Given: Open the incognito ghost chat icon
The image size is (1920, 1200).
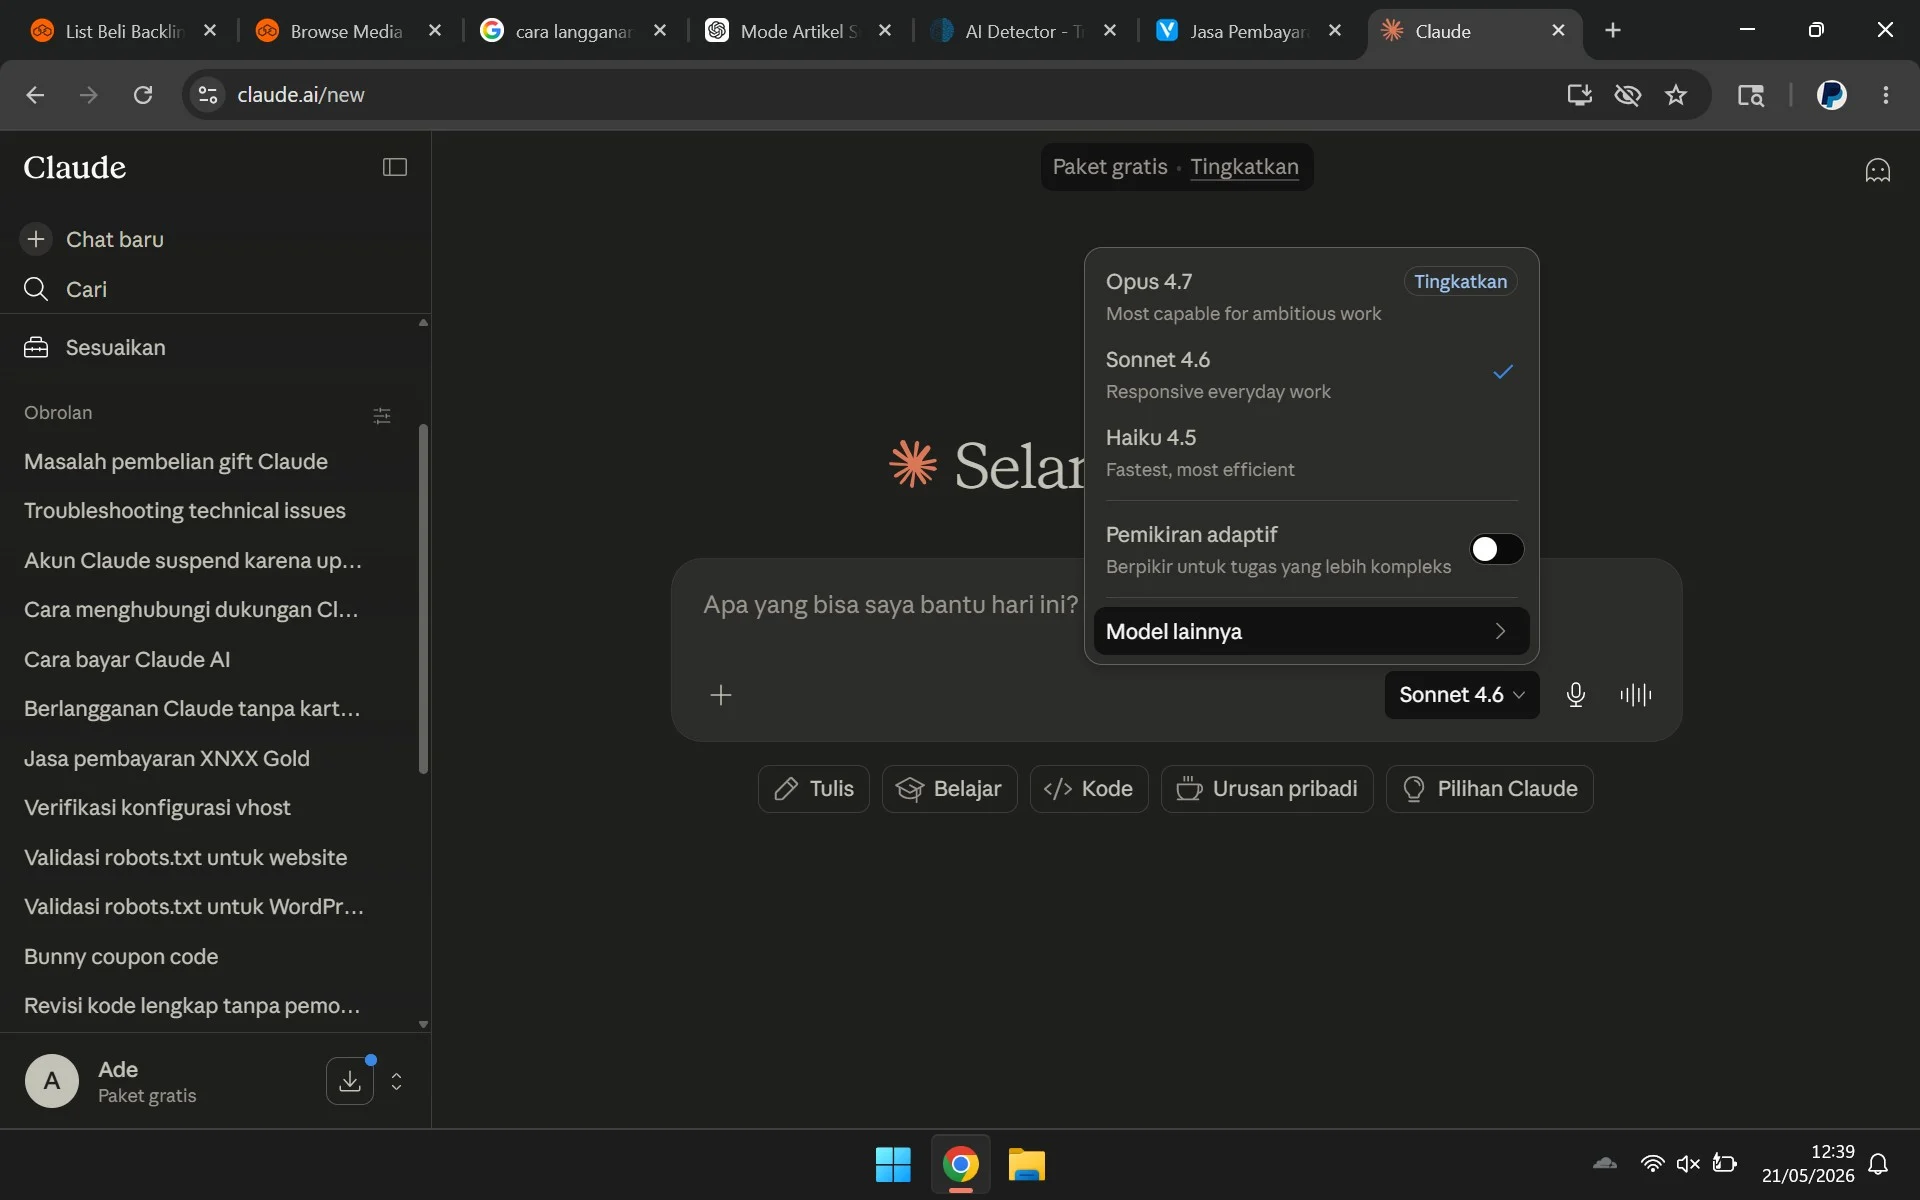Looking at the screenshot, I should pyautogui.click(x=1878, y=170).
